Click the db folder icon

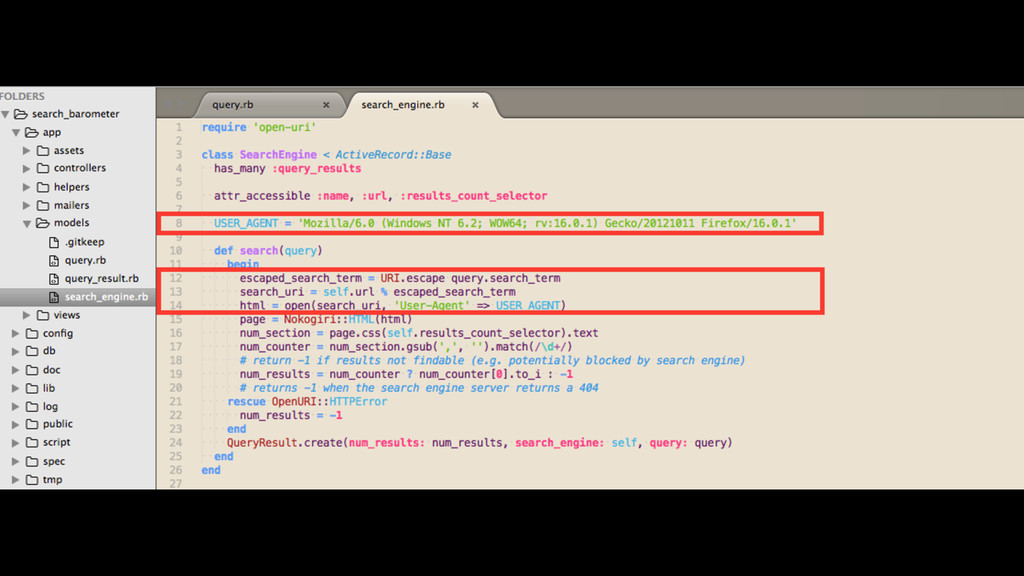tap(32, 351)
